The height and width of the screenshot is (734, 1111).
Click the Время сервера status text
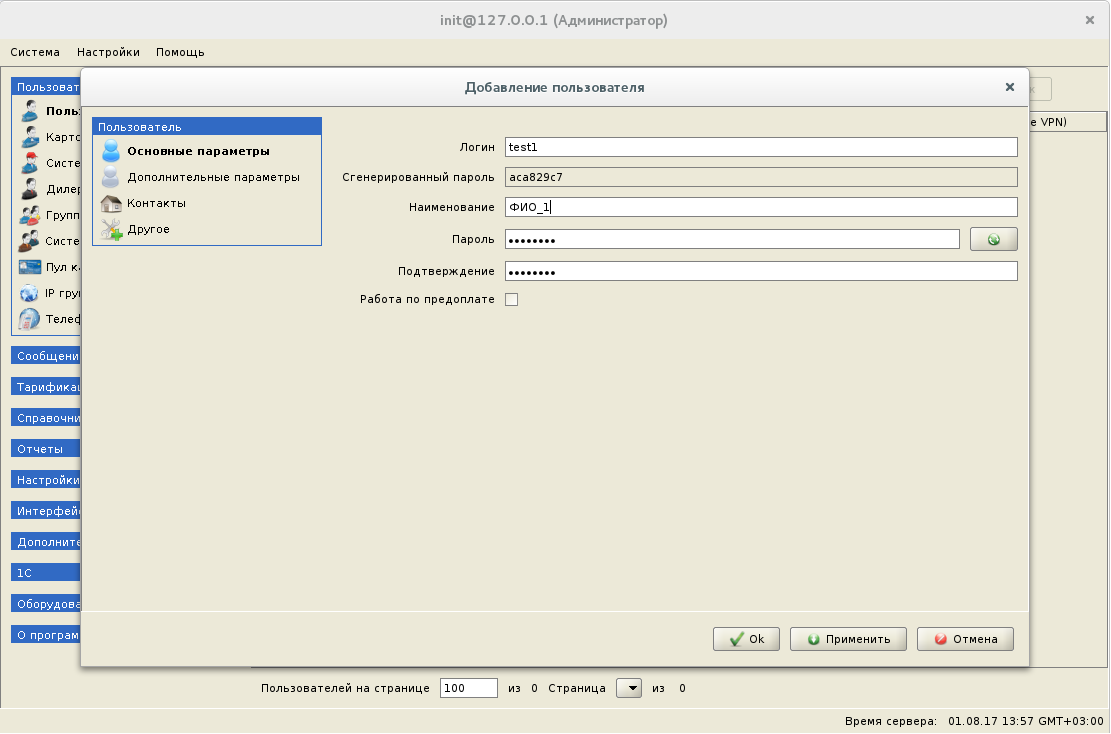pyautogui.click(x=974, y=721)
